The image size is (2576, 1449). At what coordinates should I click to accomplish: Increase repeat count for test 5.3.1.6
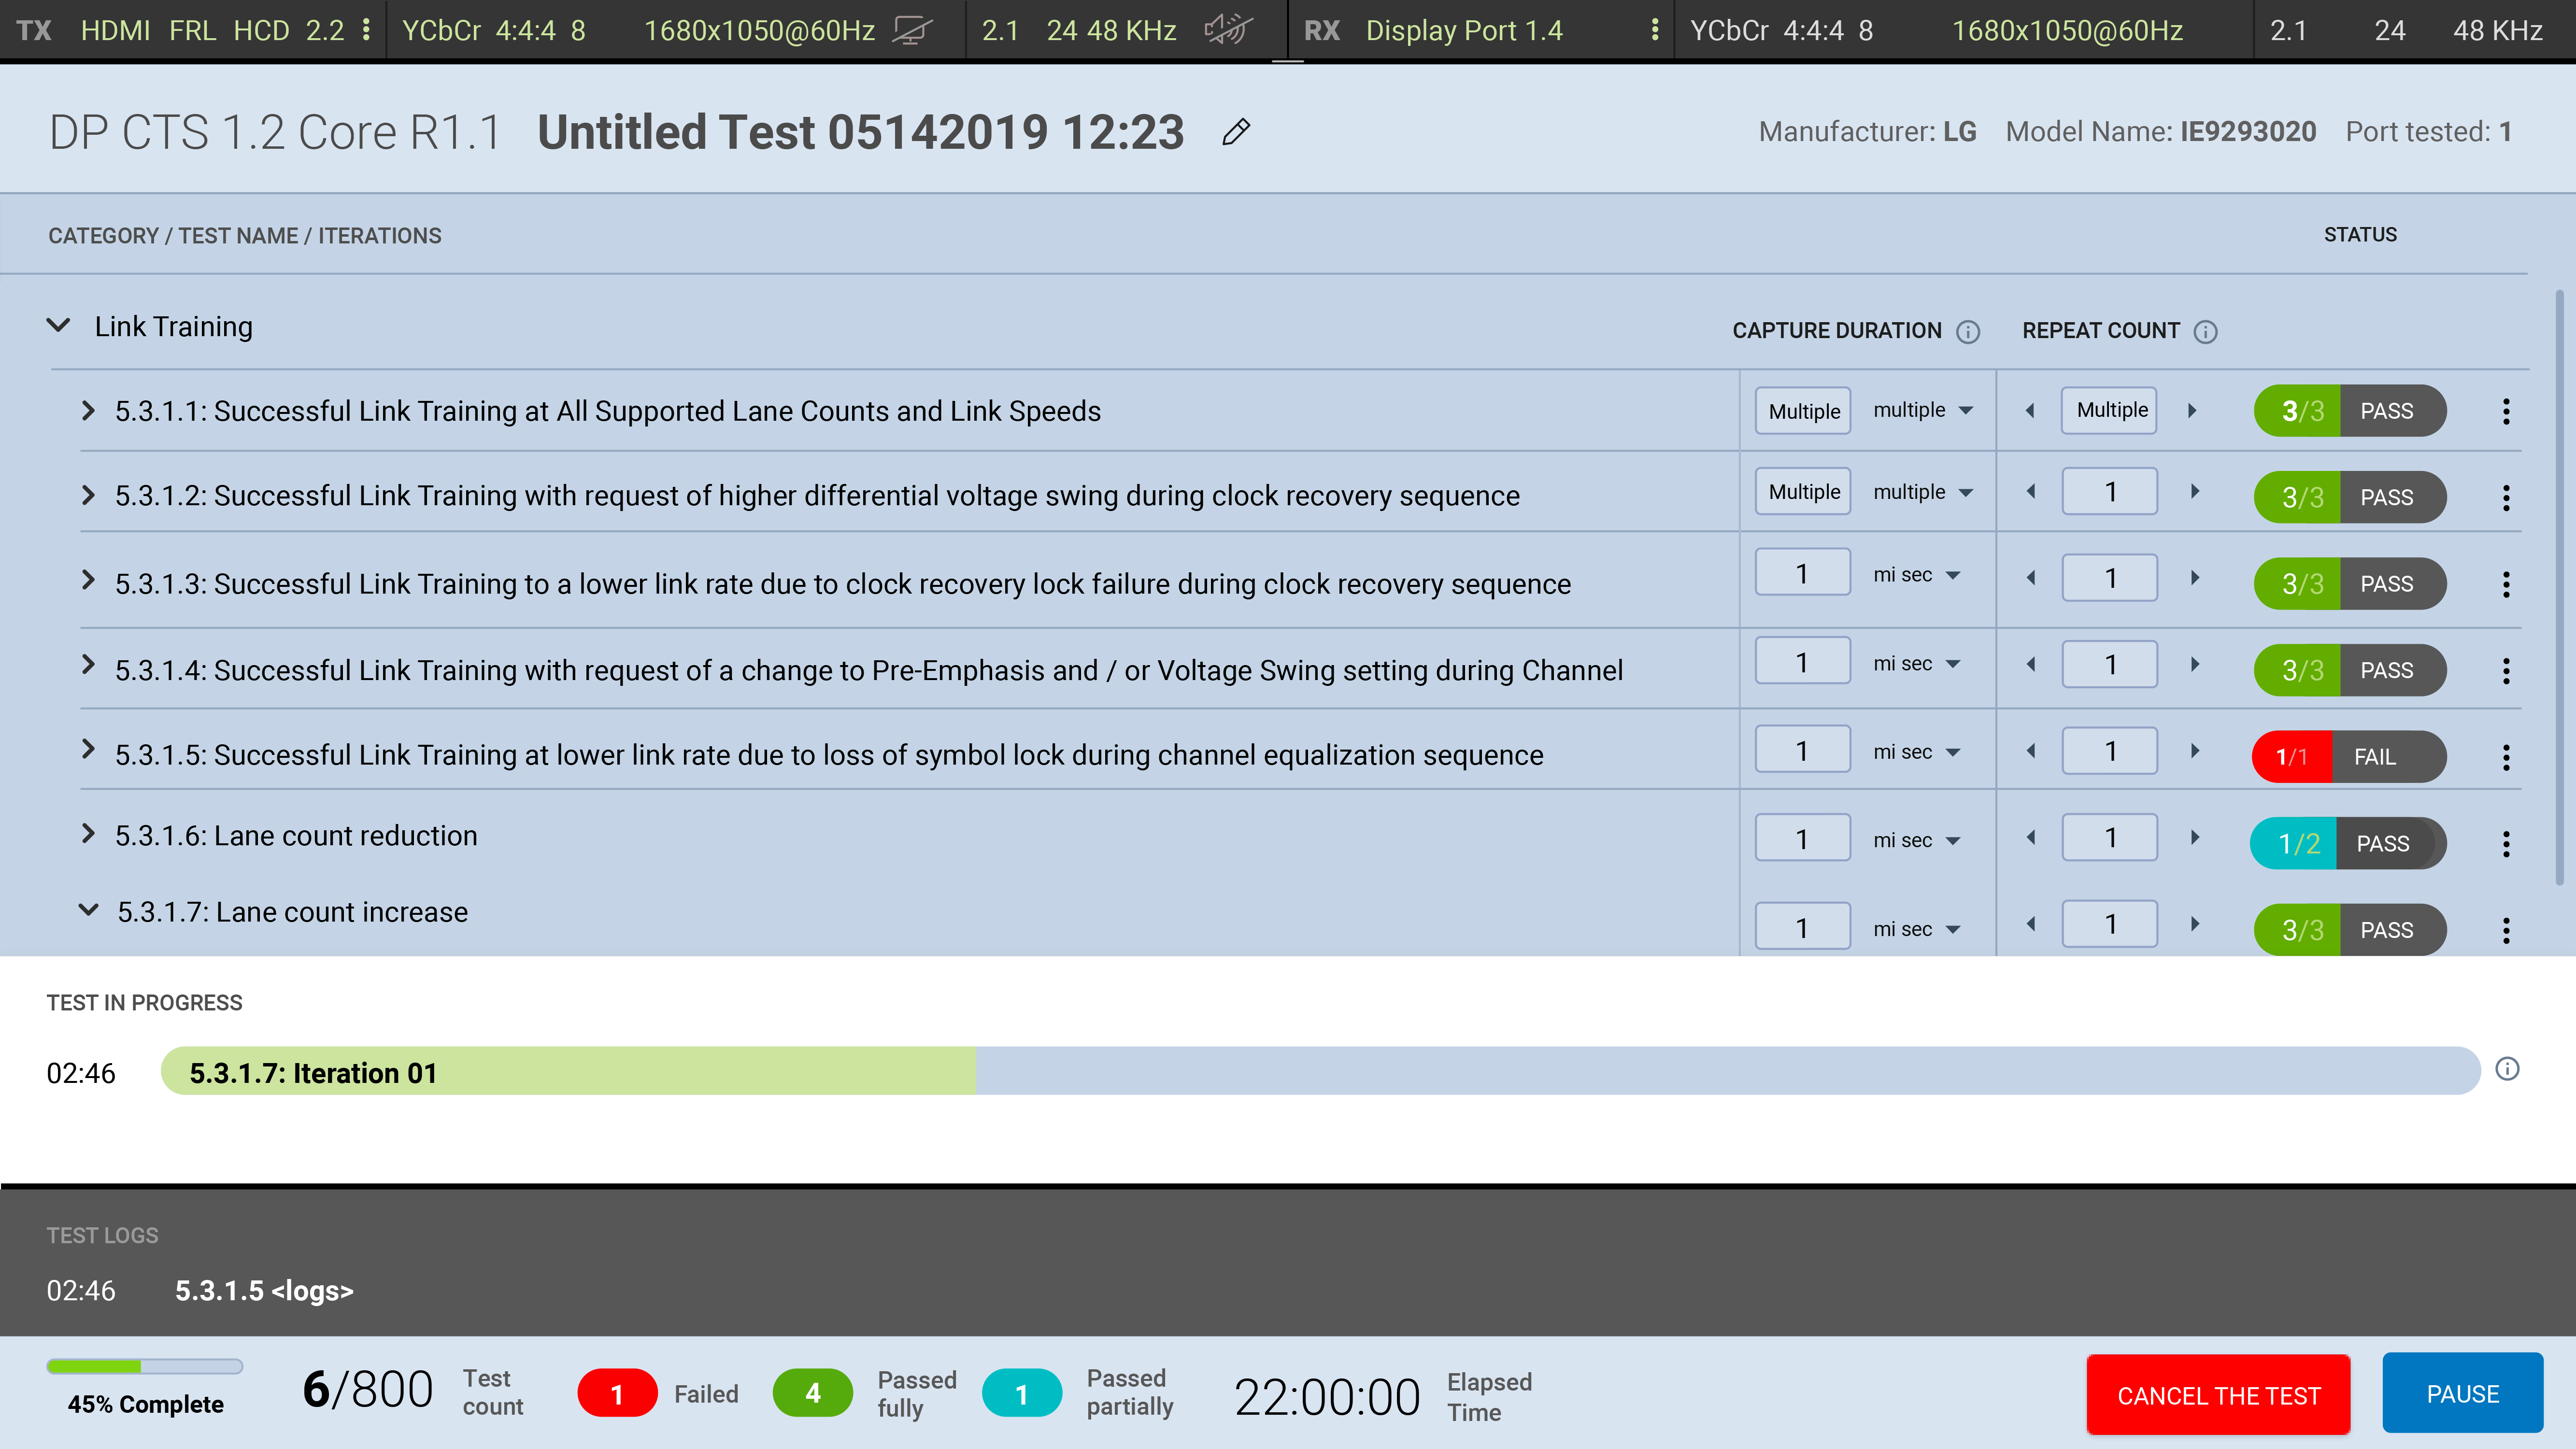coord(2195,837)
